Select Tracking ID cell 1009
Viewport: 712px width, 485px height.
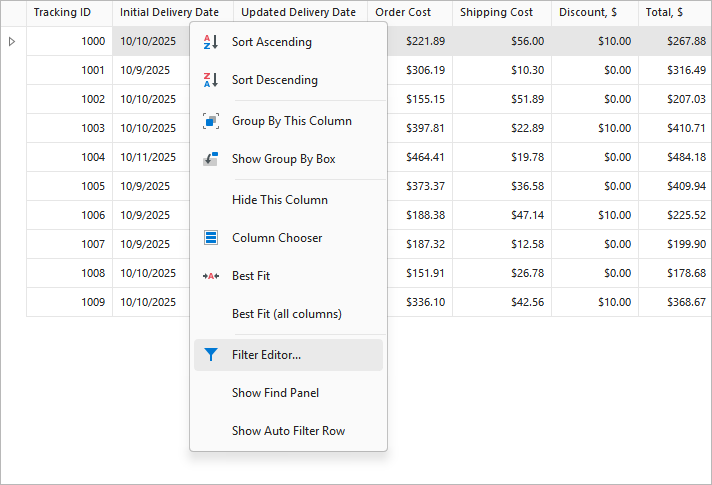pyautogui.click(x=69, y=302)
